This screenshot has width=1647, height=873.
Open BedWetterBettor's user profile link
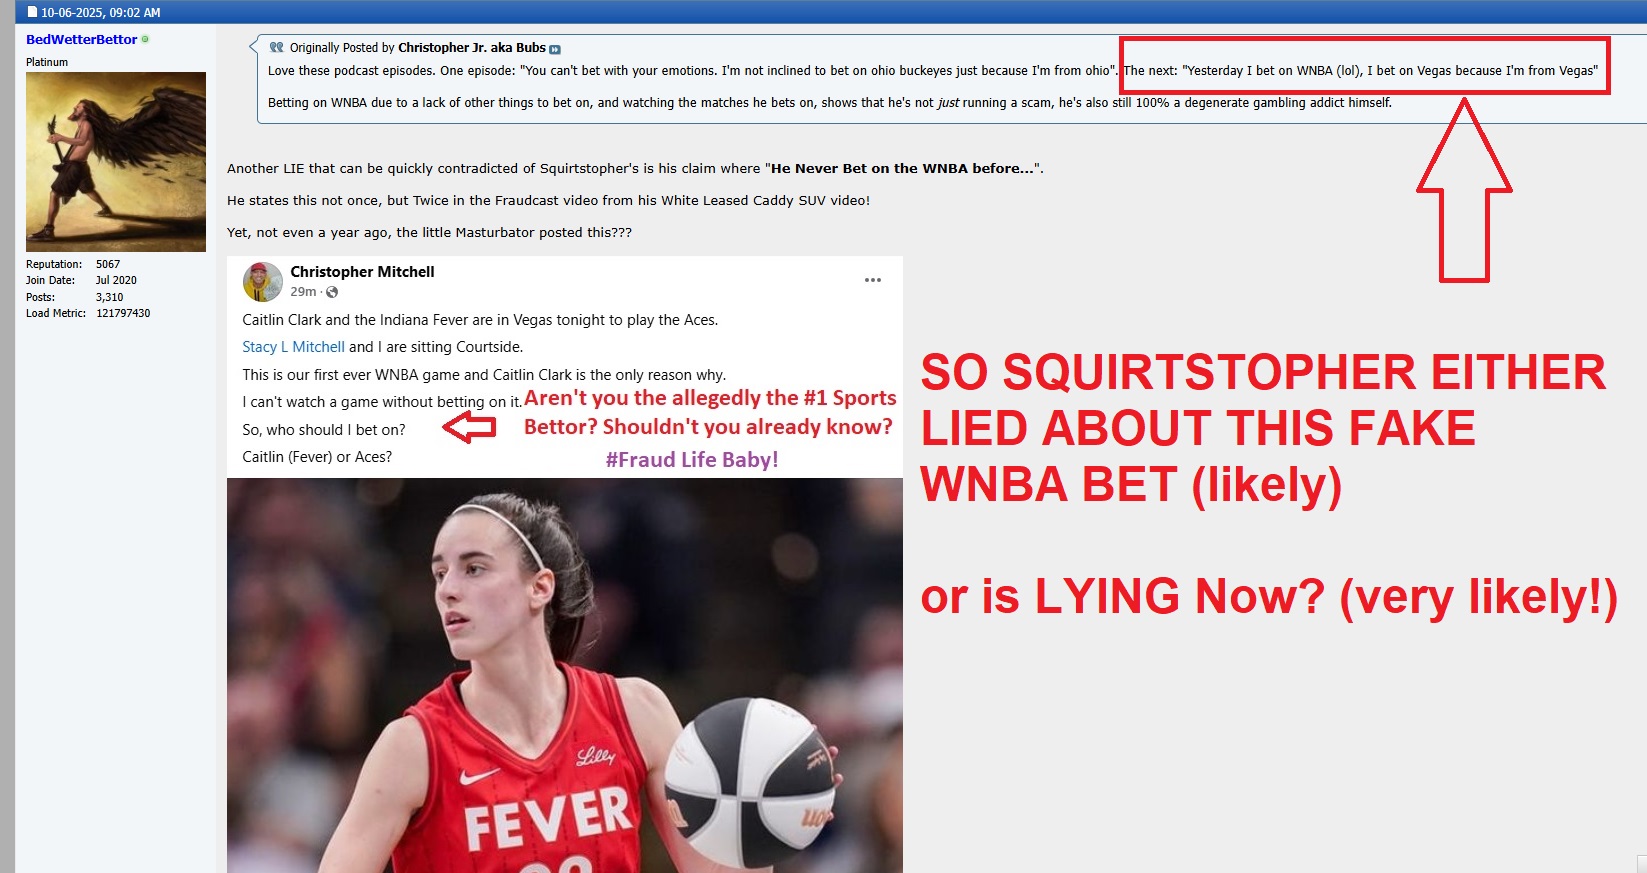[81, 39]
